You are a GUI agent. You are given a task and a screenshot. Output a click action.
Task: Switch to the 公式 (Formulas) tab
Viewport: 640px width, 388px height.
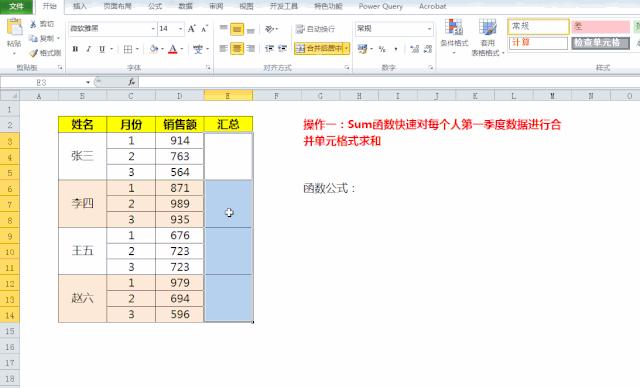click(155, 6)
